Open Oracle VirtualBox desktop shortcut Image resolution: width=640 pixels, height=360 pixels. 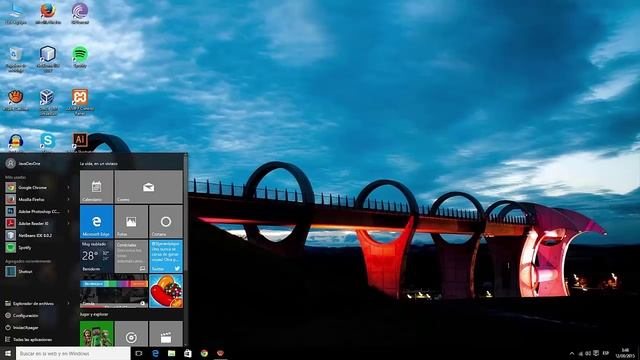[x=48, y=102]
